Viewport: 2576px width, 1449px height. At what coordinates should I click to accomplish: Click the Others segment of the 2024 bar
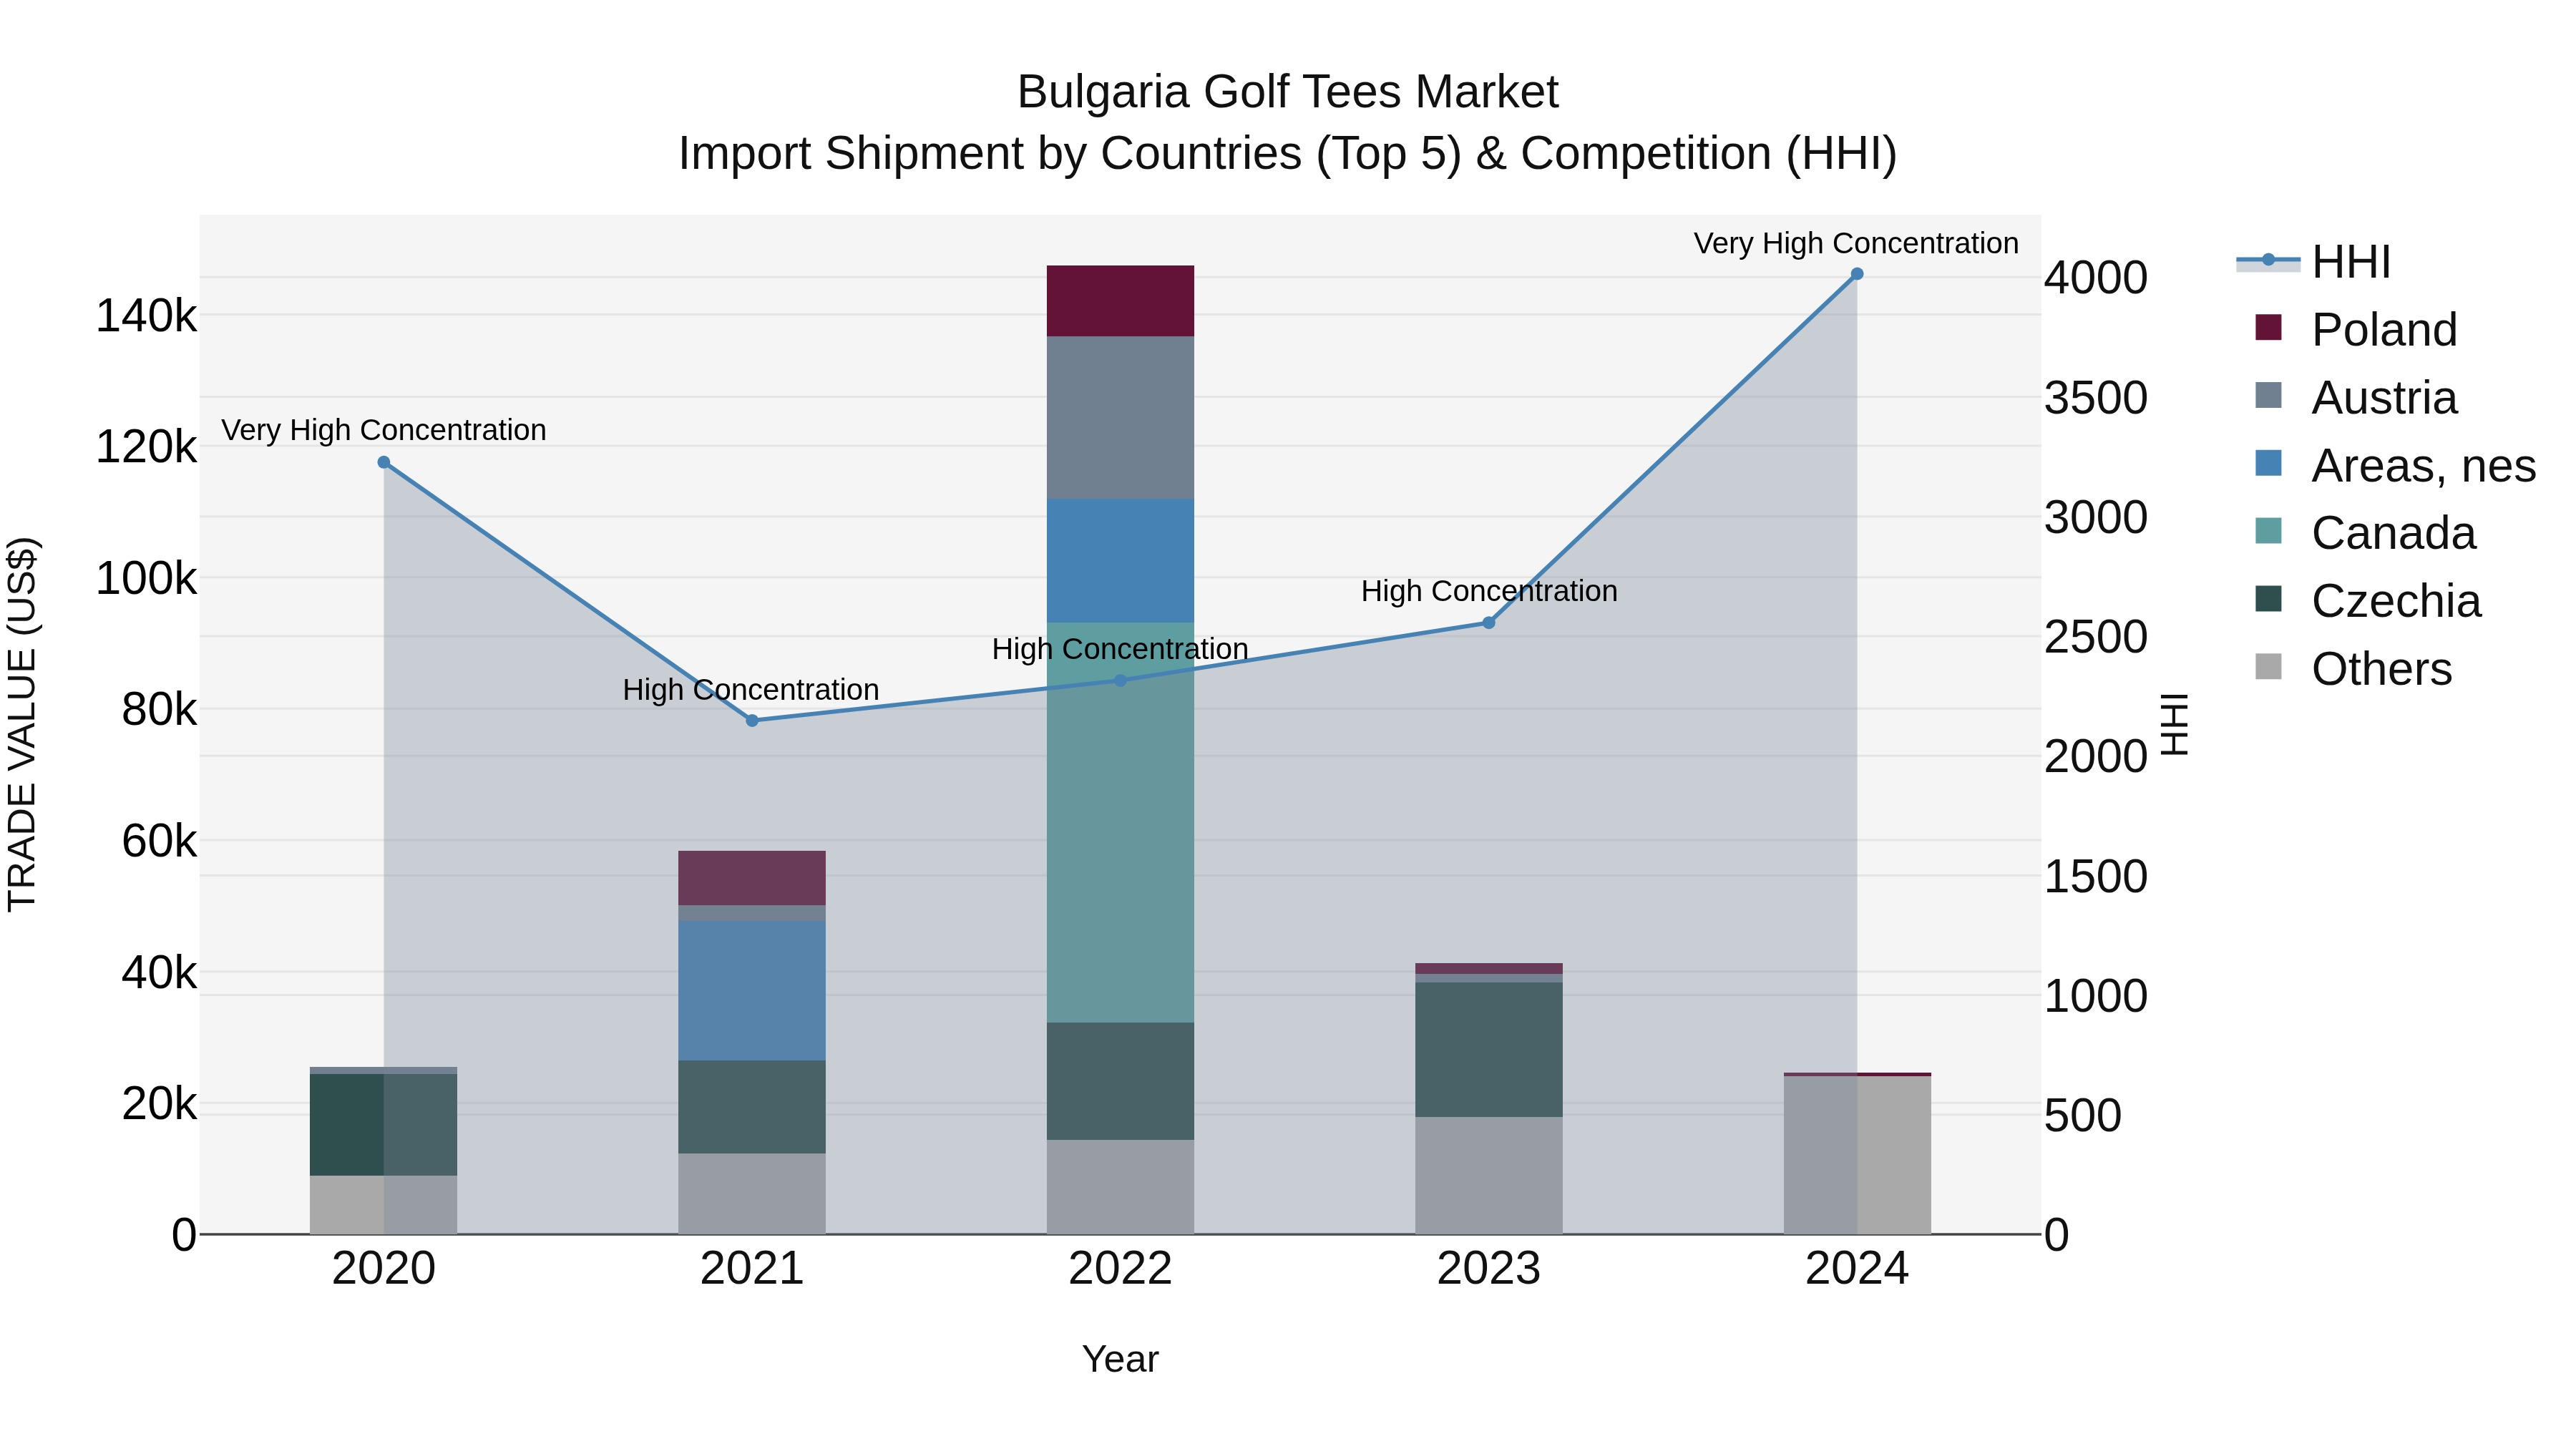(1857, 1155)
